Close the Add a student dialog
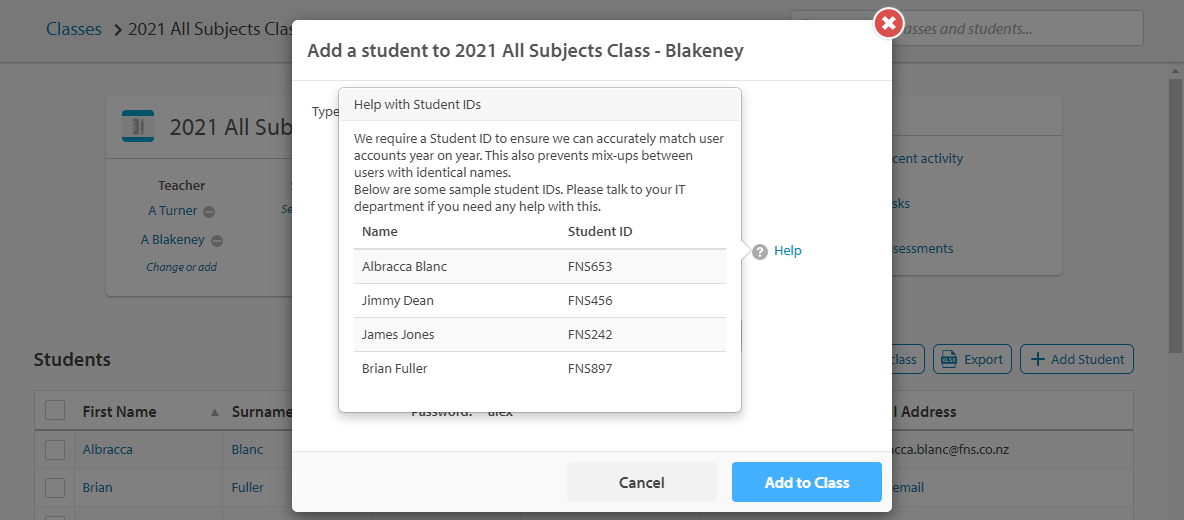The width and height of the screenshot is (1184, 520). tap(888, 23)
